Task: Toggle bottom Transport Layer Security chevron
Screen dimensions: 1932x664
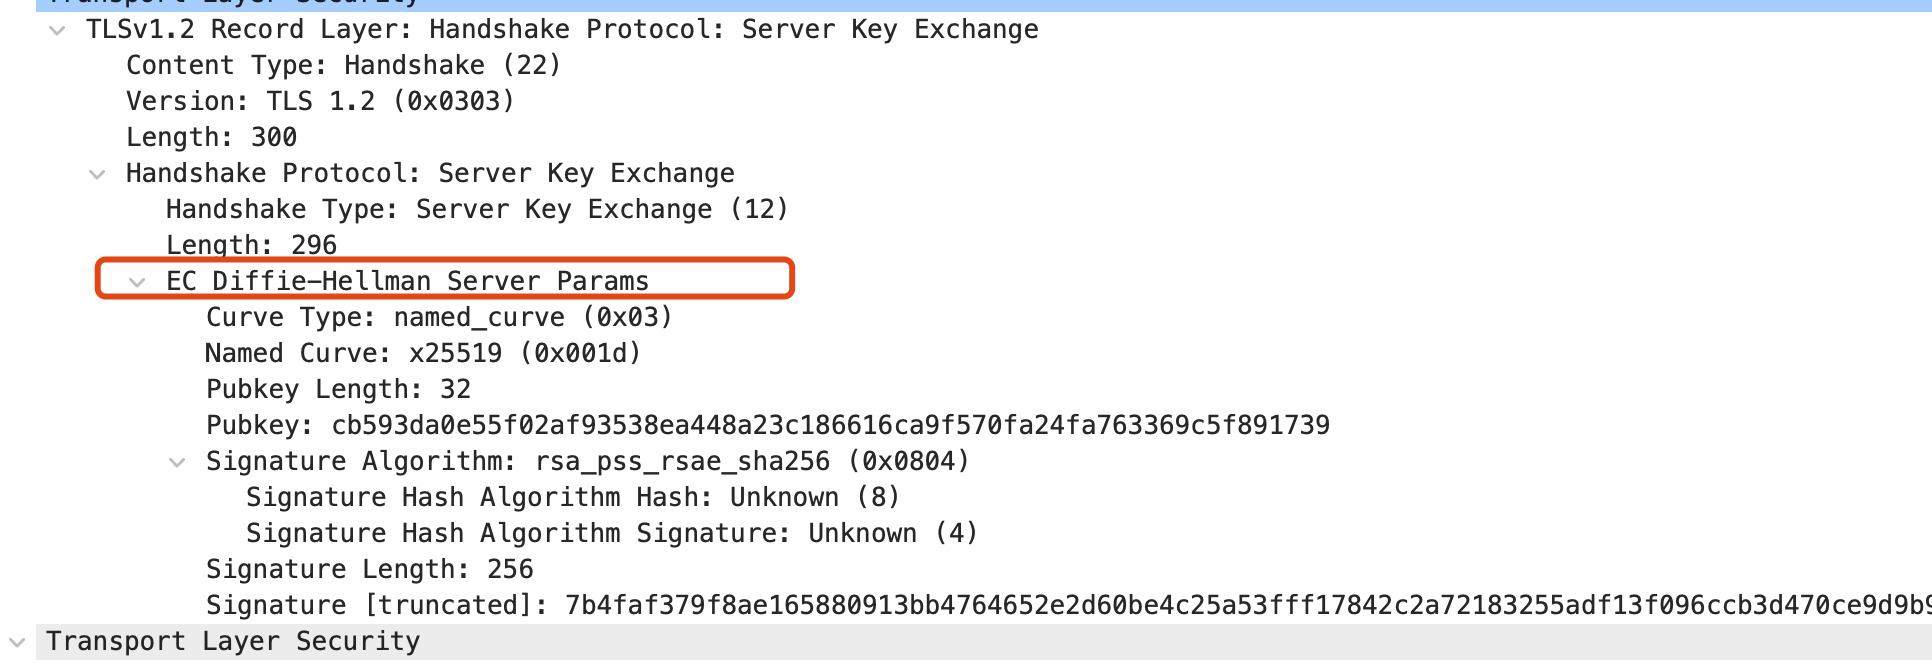Action: click(x=18, y=642)
